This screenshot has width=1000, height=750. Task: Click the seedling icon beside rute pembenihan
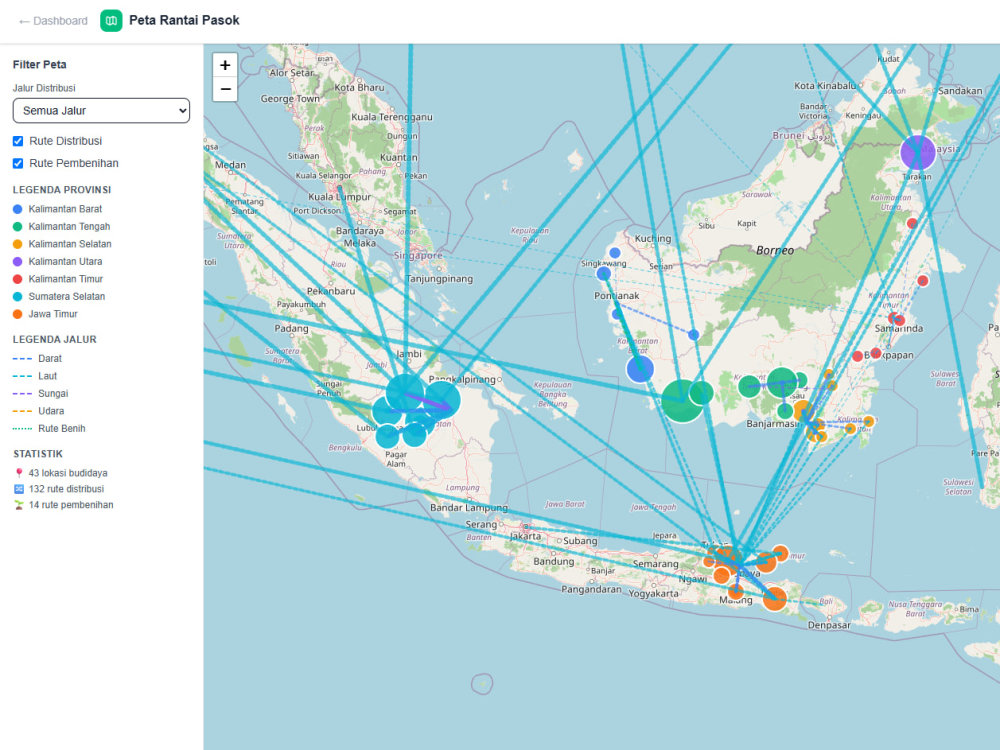(18, 505)
